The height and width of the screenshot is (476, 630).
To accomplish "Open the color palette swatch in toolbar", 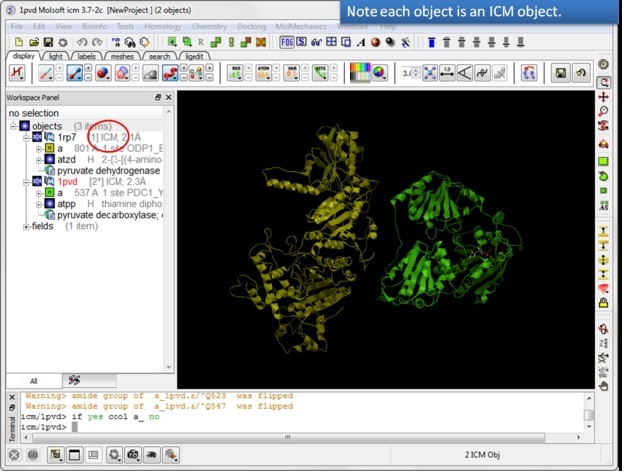I will (x=358, y=73).
